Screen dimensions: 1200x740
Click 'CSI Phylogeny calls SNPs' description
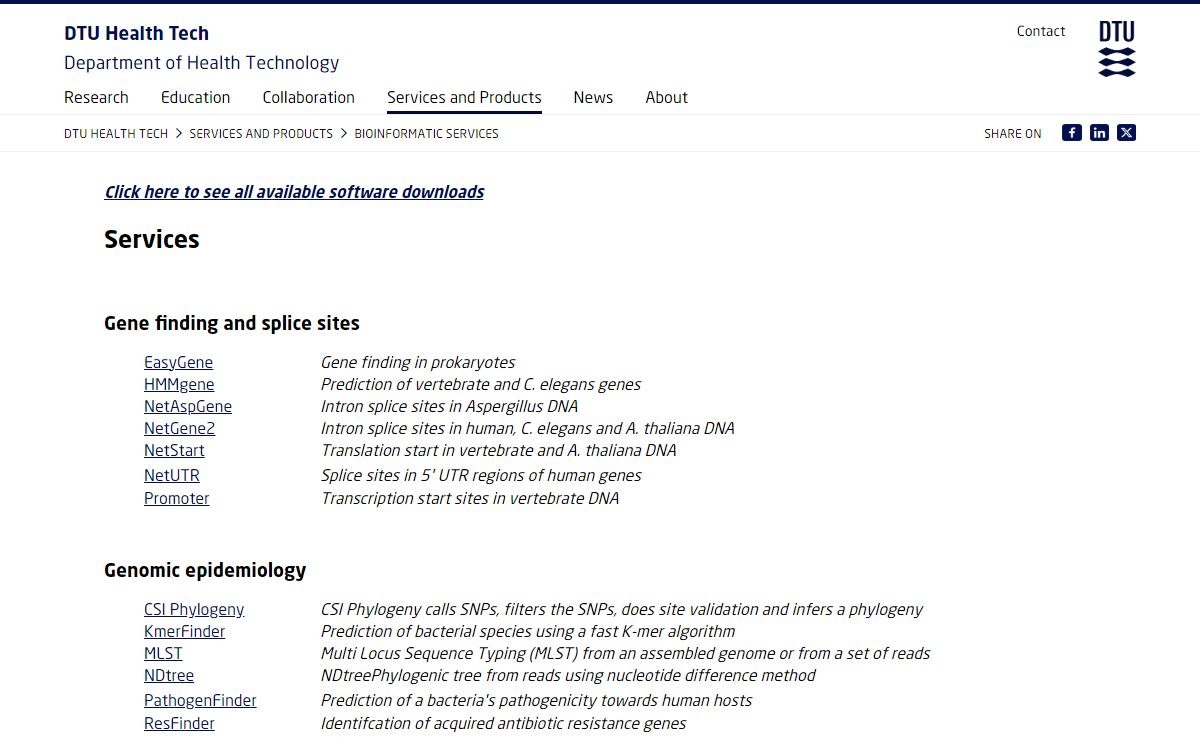pyautogui.click(x=622, y=609)
